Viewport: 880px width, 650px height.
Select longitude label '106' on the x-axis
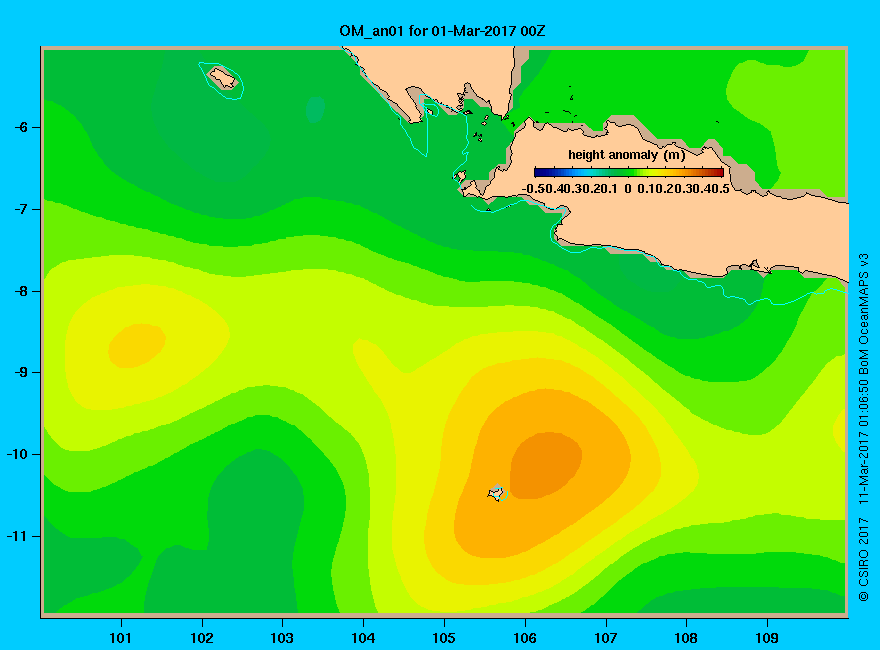pos(525,638)
